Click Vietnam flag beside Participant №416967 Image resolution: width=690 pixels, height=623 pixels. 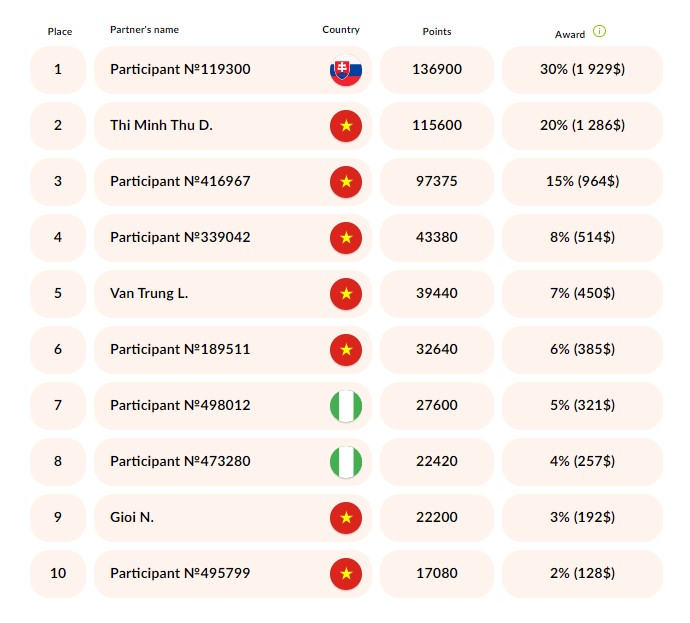coord(346,182)
